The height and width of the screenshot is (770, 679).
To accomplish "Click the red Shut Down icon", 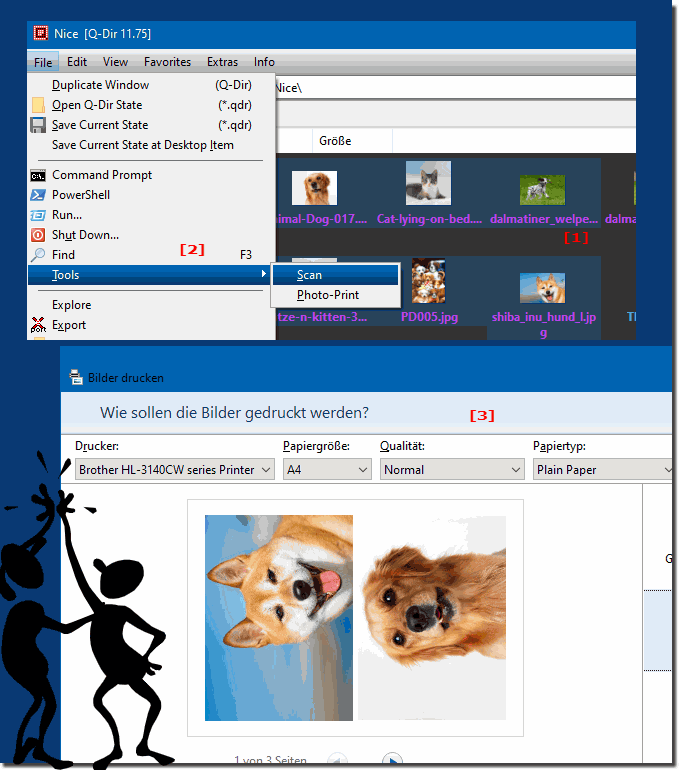I will (38, 235).
